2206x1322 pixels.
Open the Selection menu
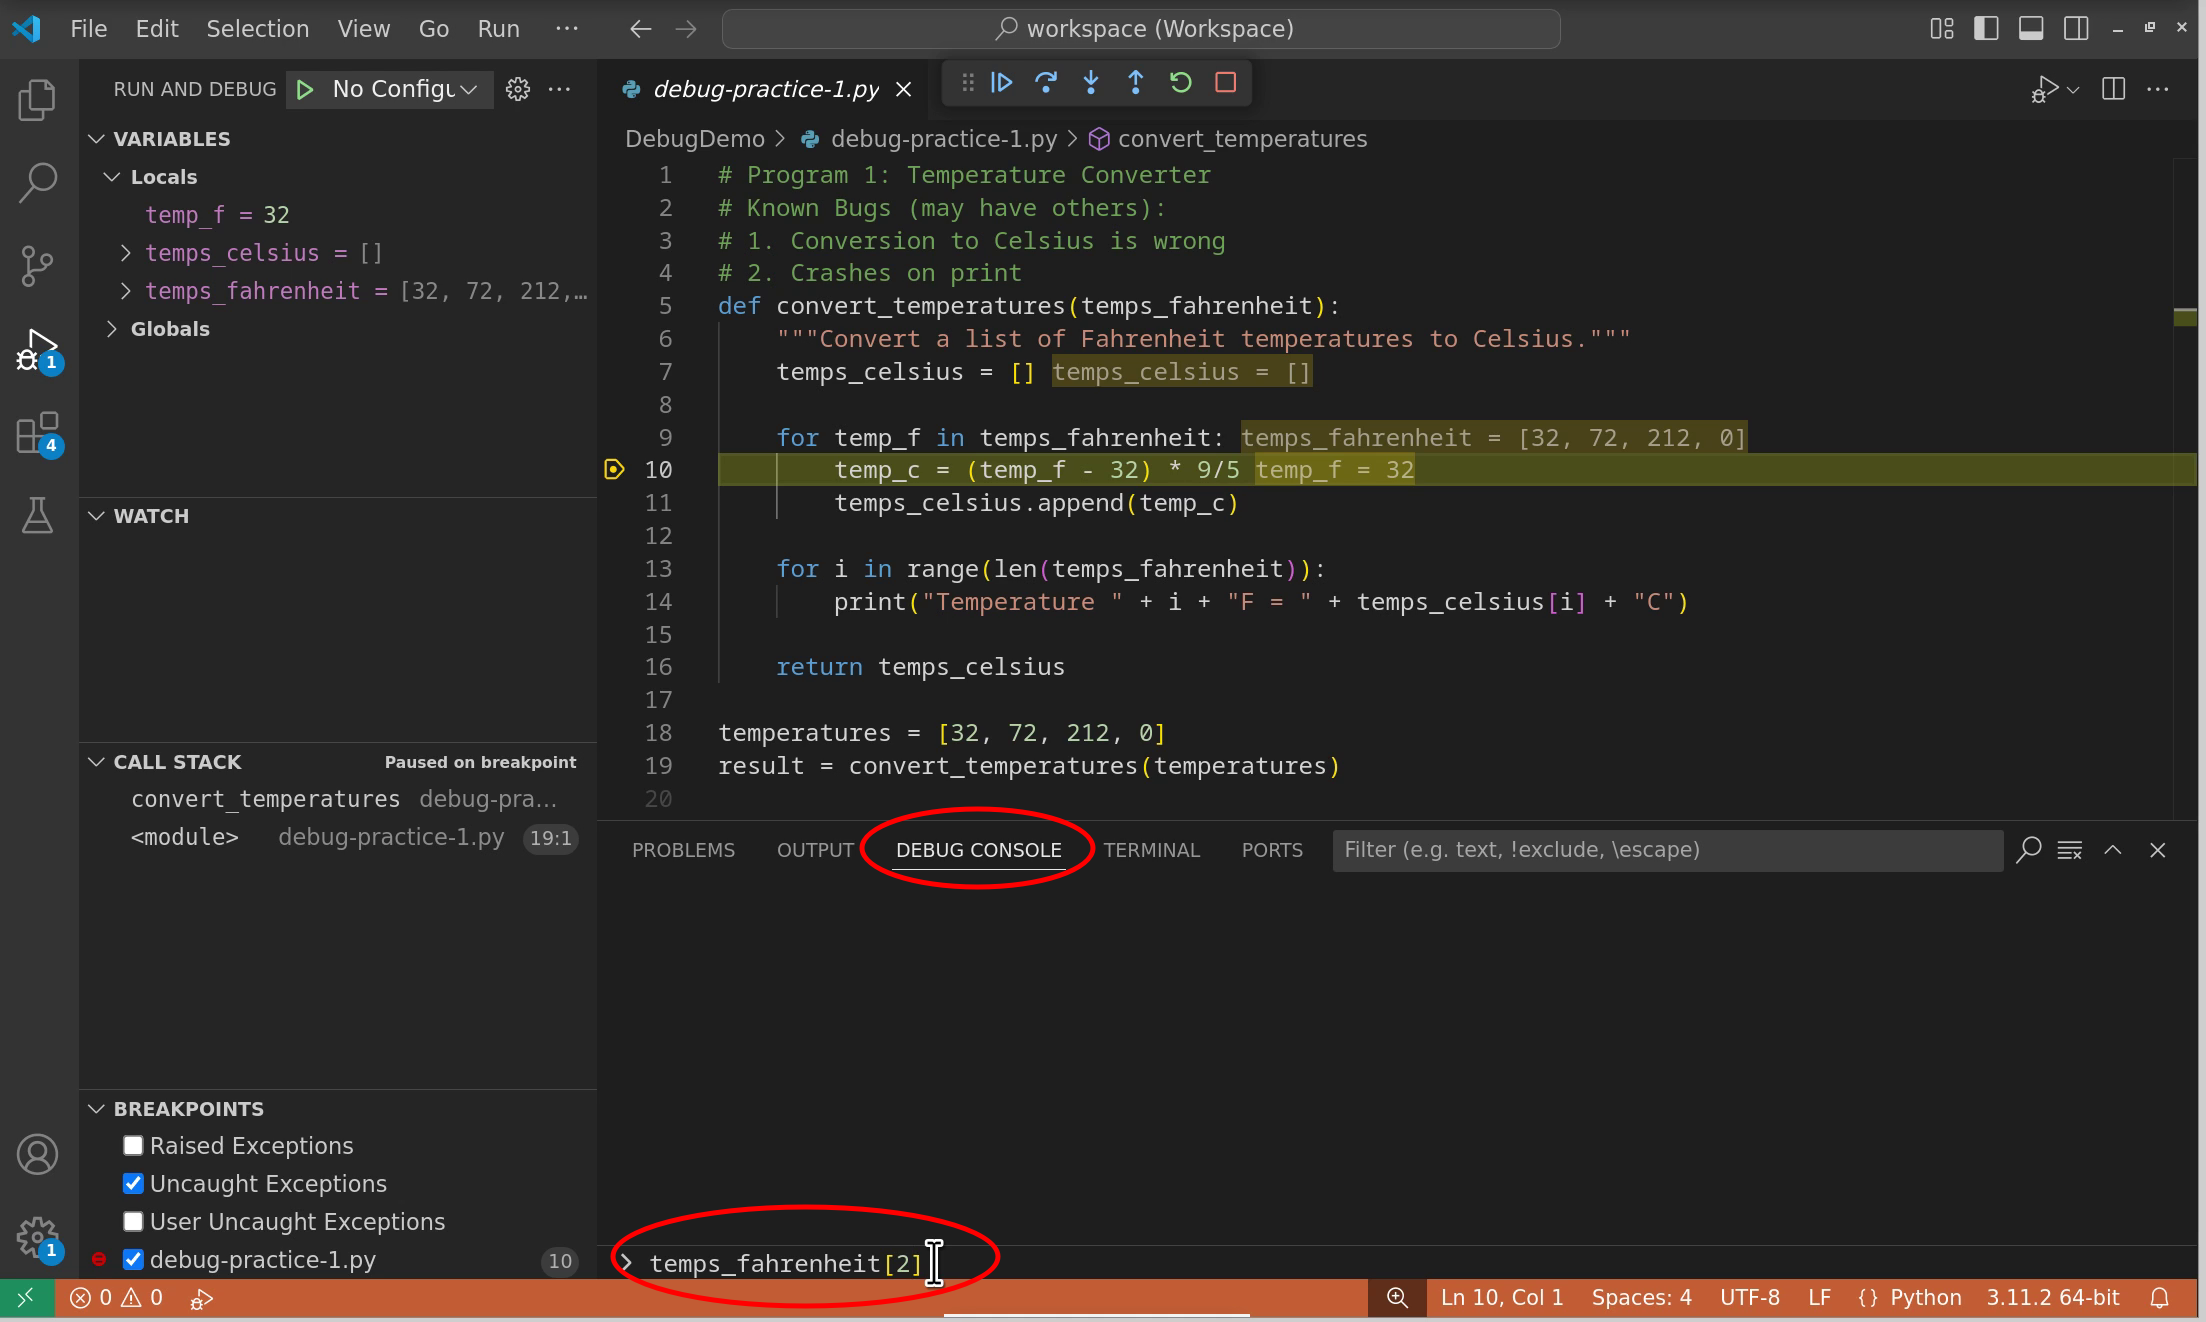pos(257,29)
